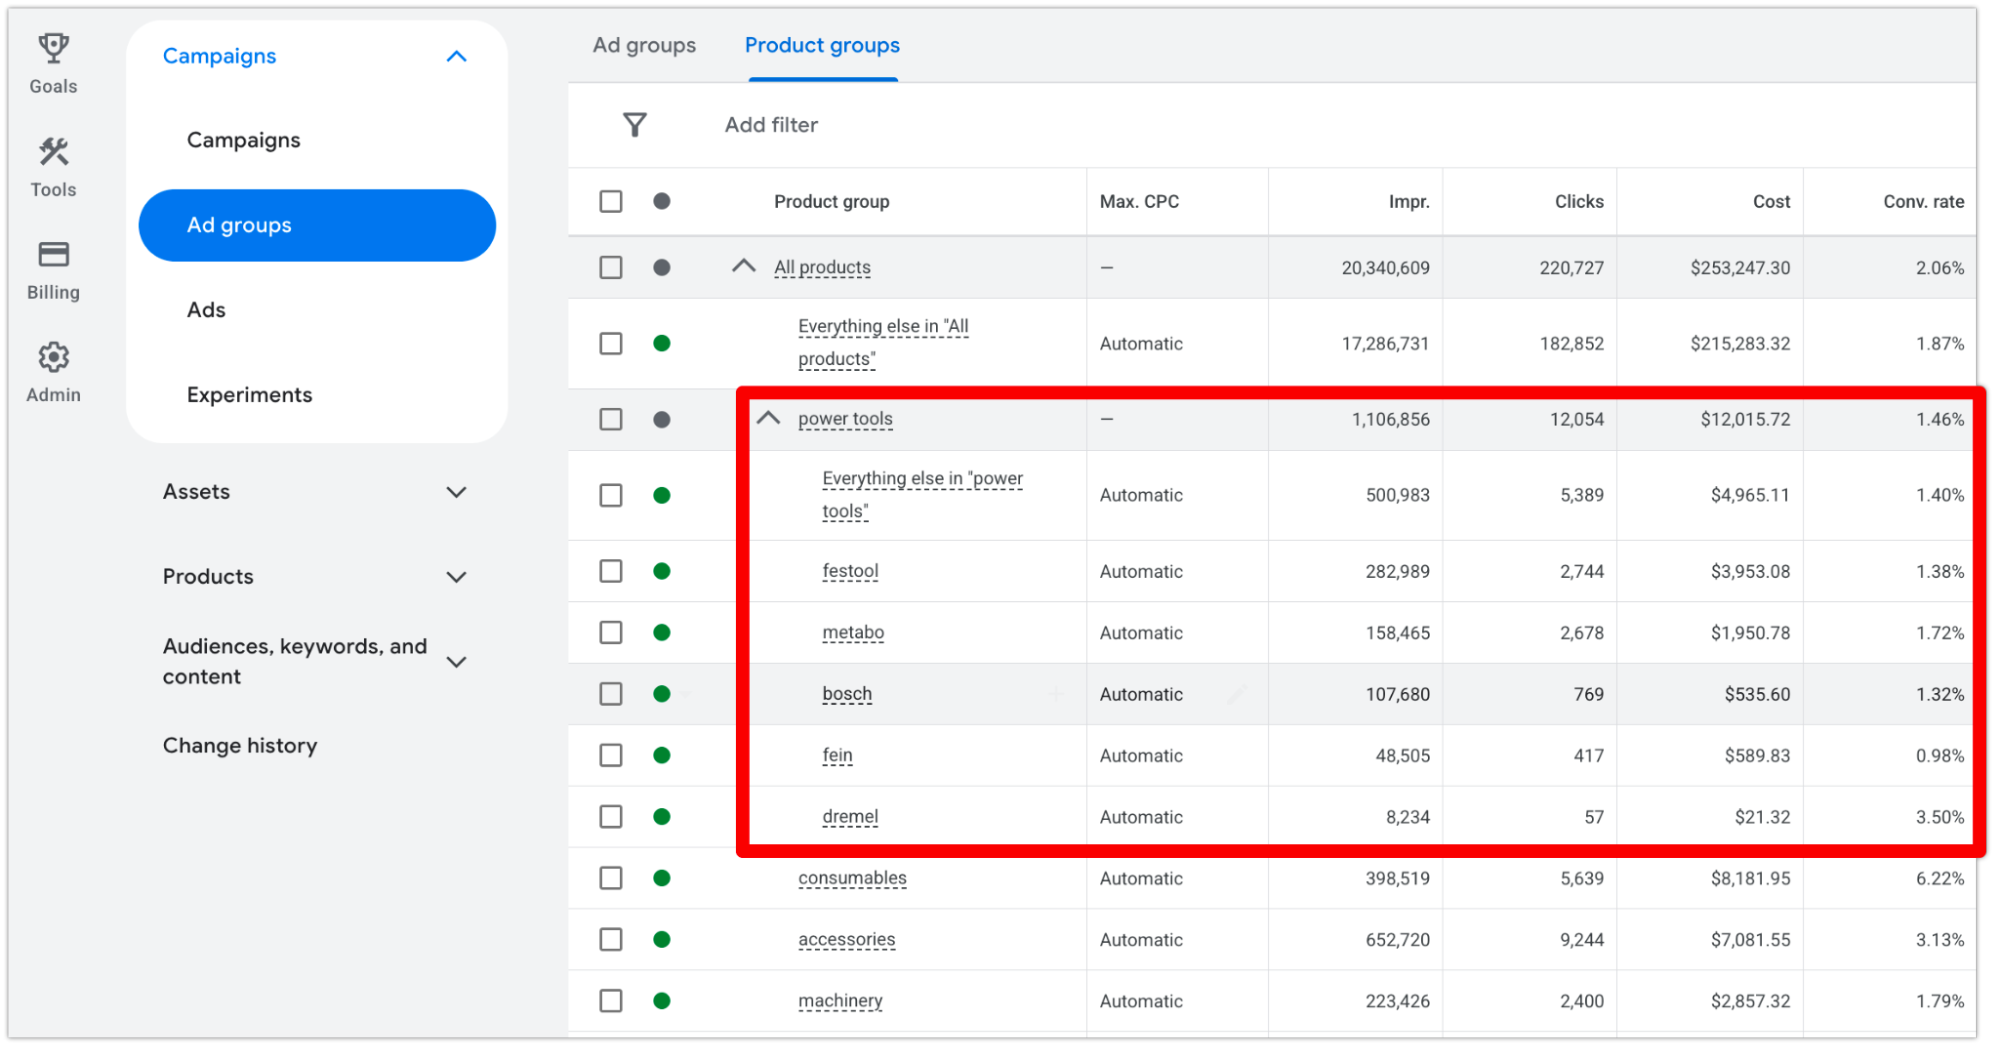This screenshot has height=1047, width=1999.
Task: Open the machinery product group link
Action: pos(840,1000)
